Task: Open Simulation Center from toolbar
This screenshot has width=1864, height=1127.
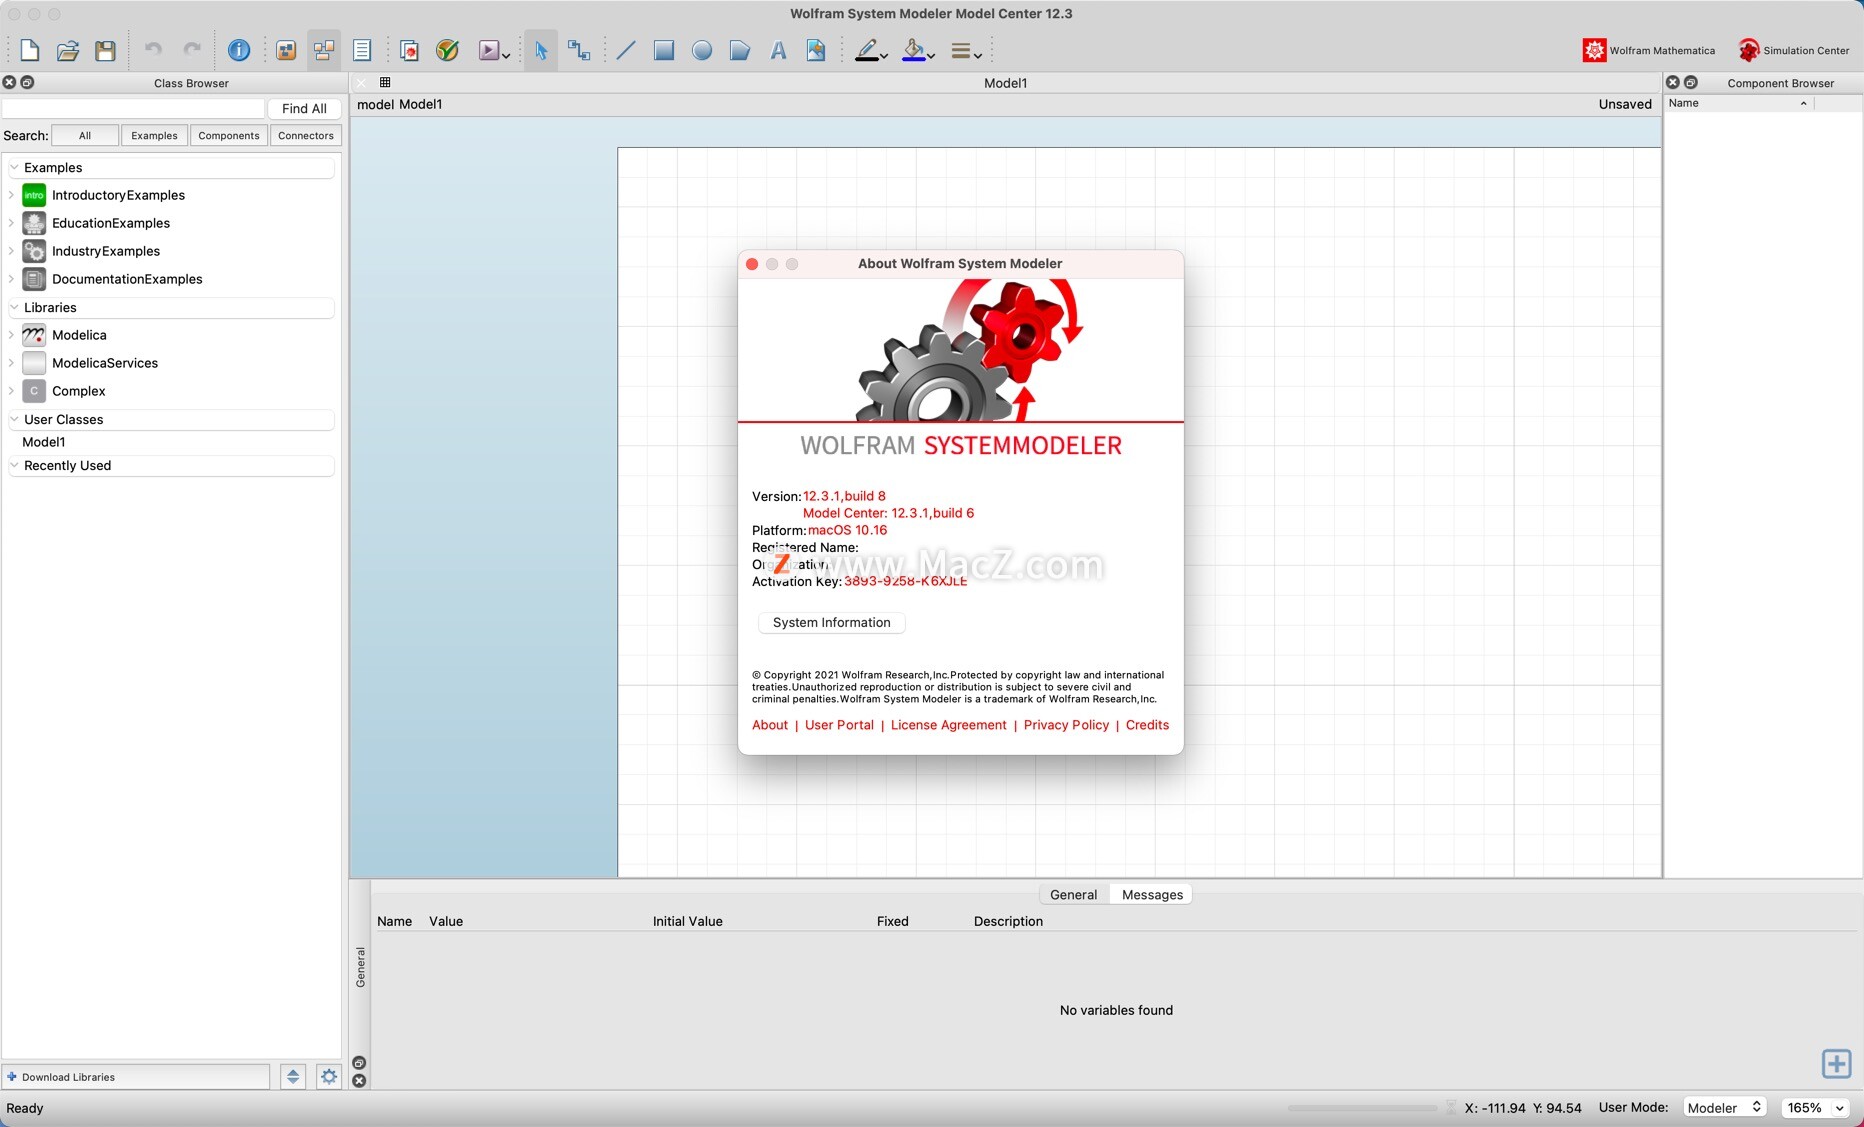Action: point(1794,50)
